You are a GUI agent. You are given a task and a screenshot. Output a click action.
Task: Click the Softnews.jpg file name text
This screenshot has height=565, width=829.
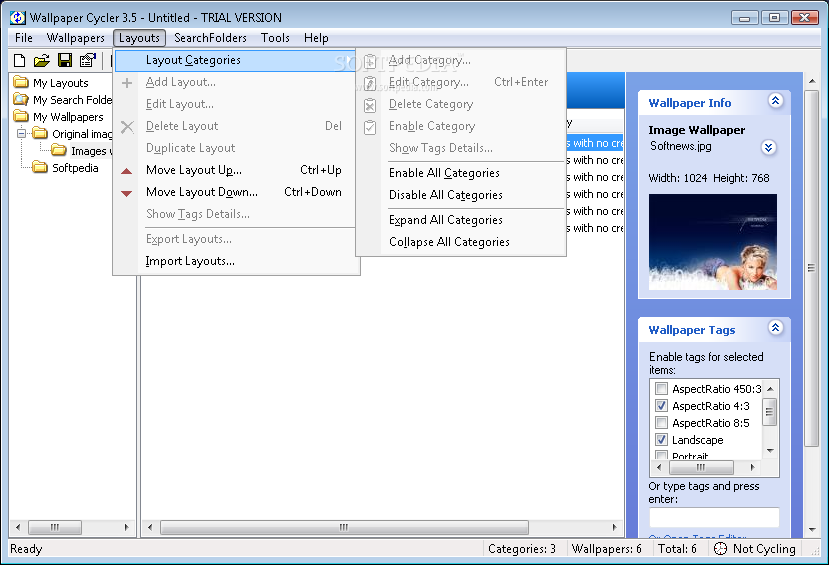tap(681, 146)
